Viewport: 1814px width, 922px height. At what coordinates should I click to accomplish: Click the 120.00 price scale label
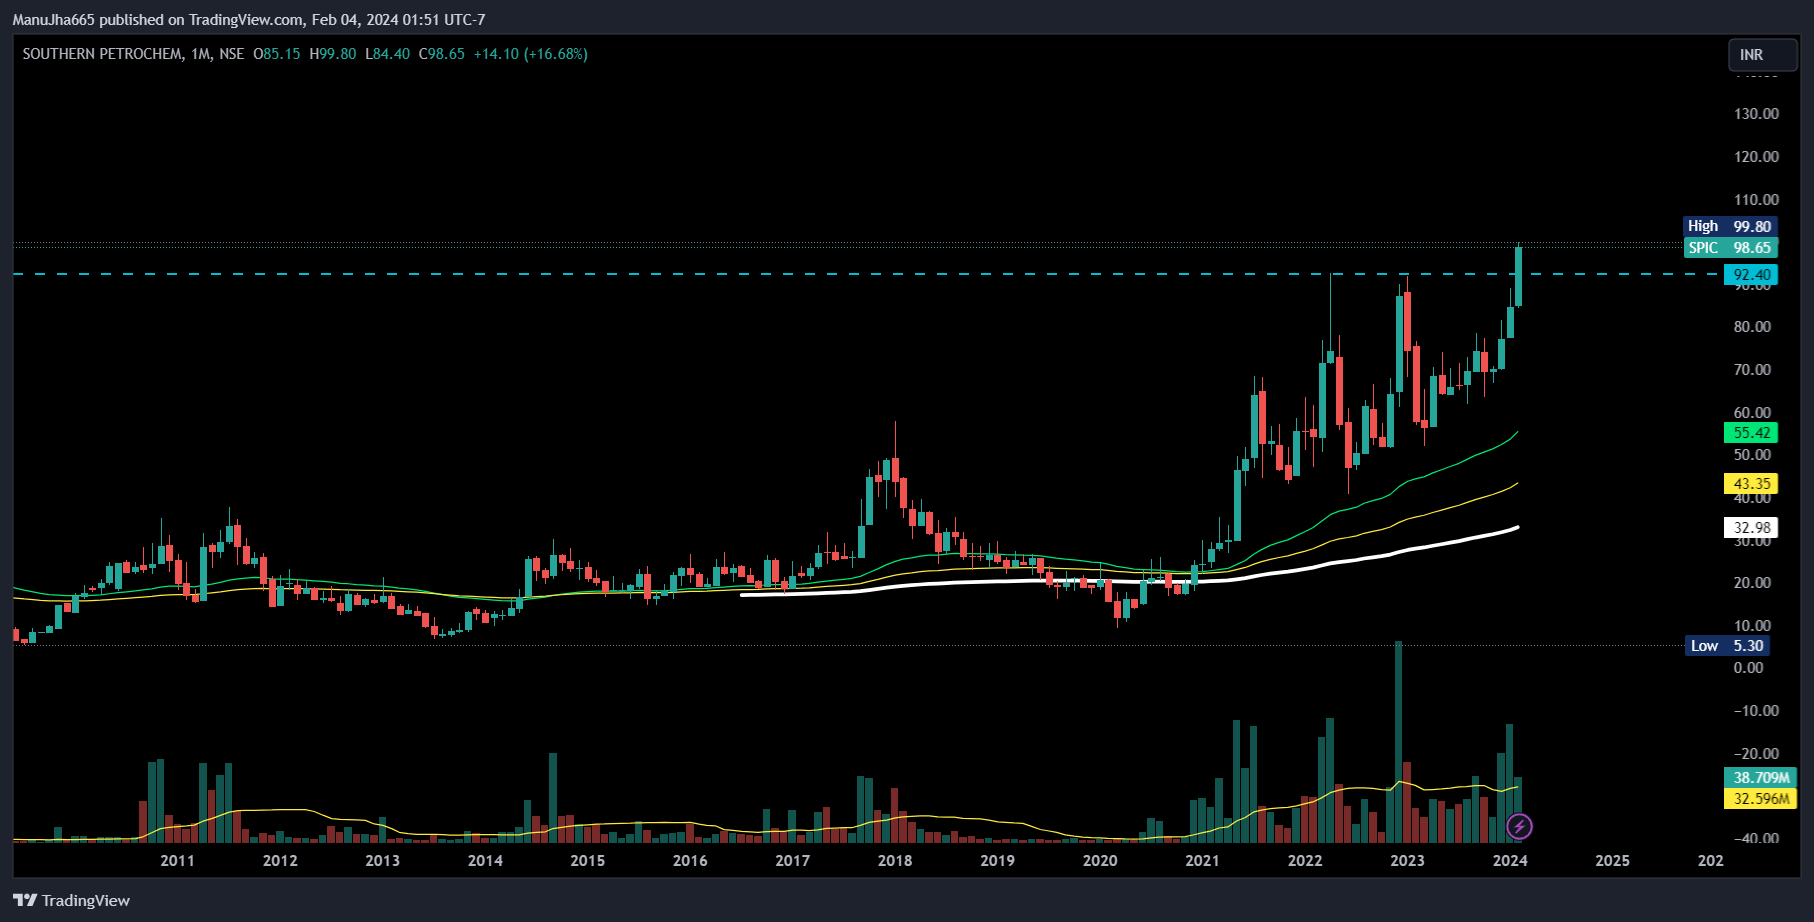1757,157
